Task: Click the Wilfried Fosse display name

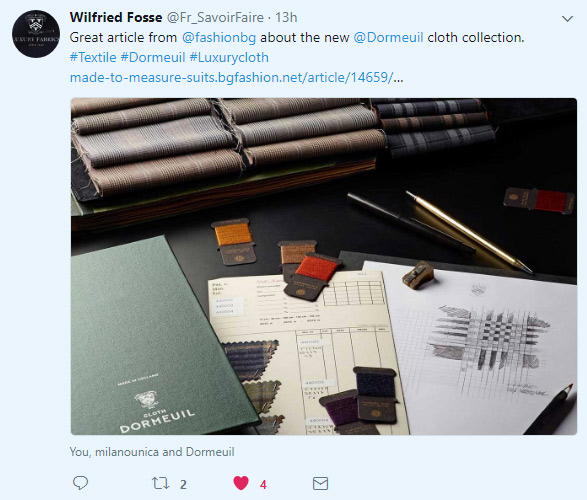Action: (116, 17)
